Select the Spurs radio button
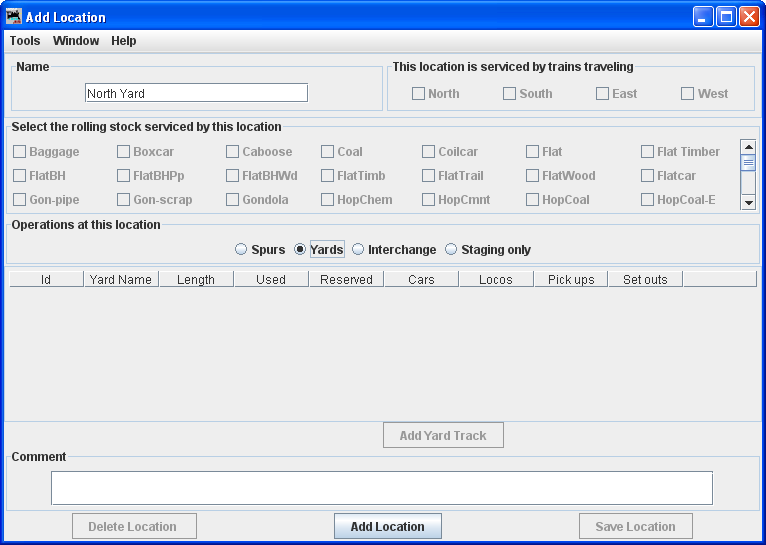The width and height of the screenshot is (766, 545). tap(241, 250)
